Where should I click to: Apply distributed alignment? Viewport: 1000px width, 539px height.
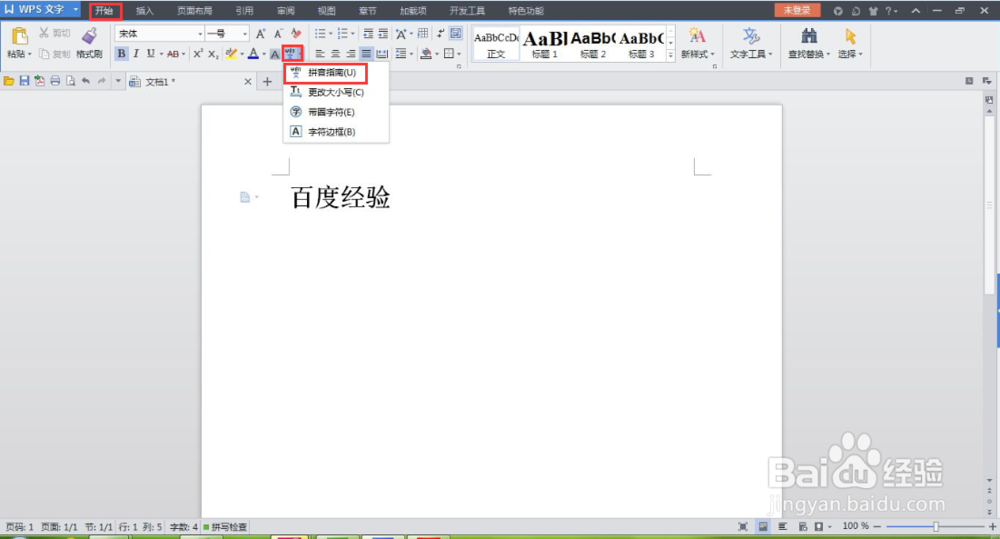tap(382, 54)
